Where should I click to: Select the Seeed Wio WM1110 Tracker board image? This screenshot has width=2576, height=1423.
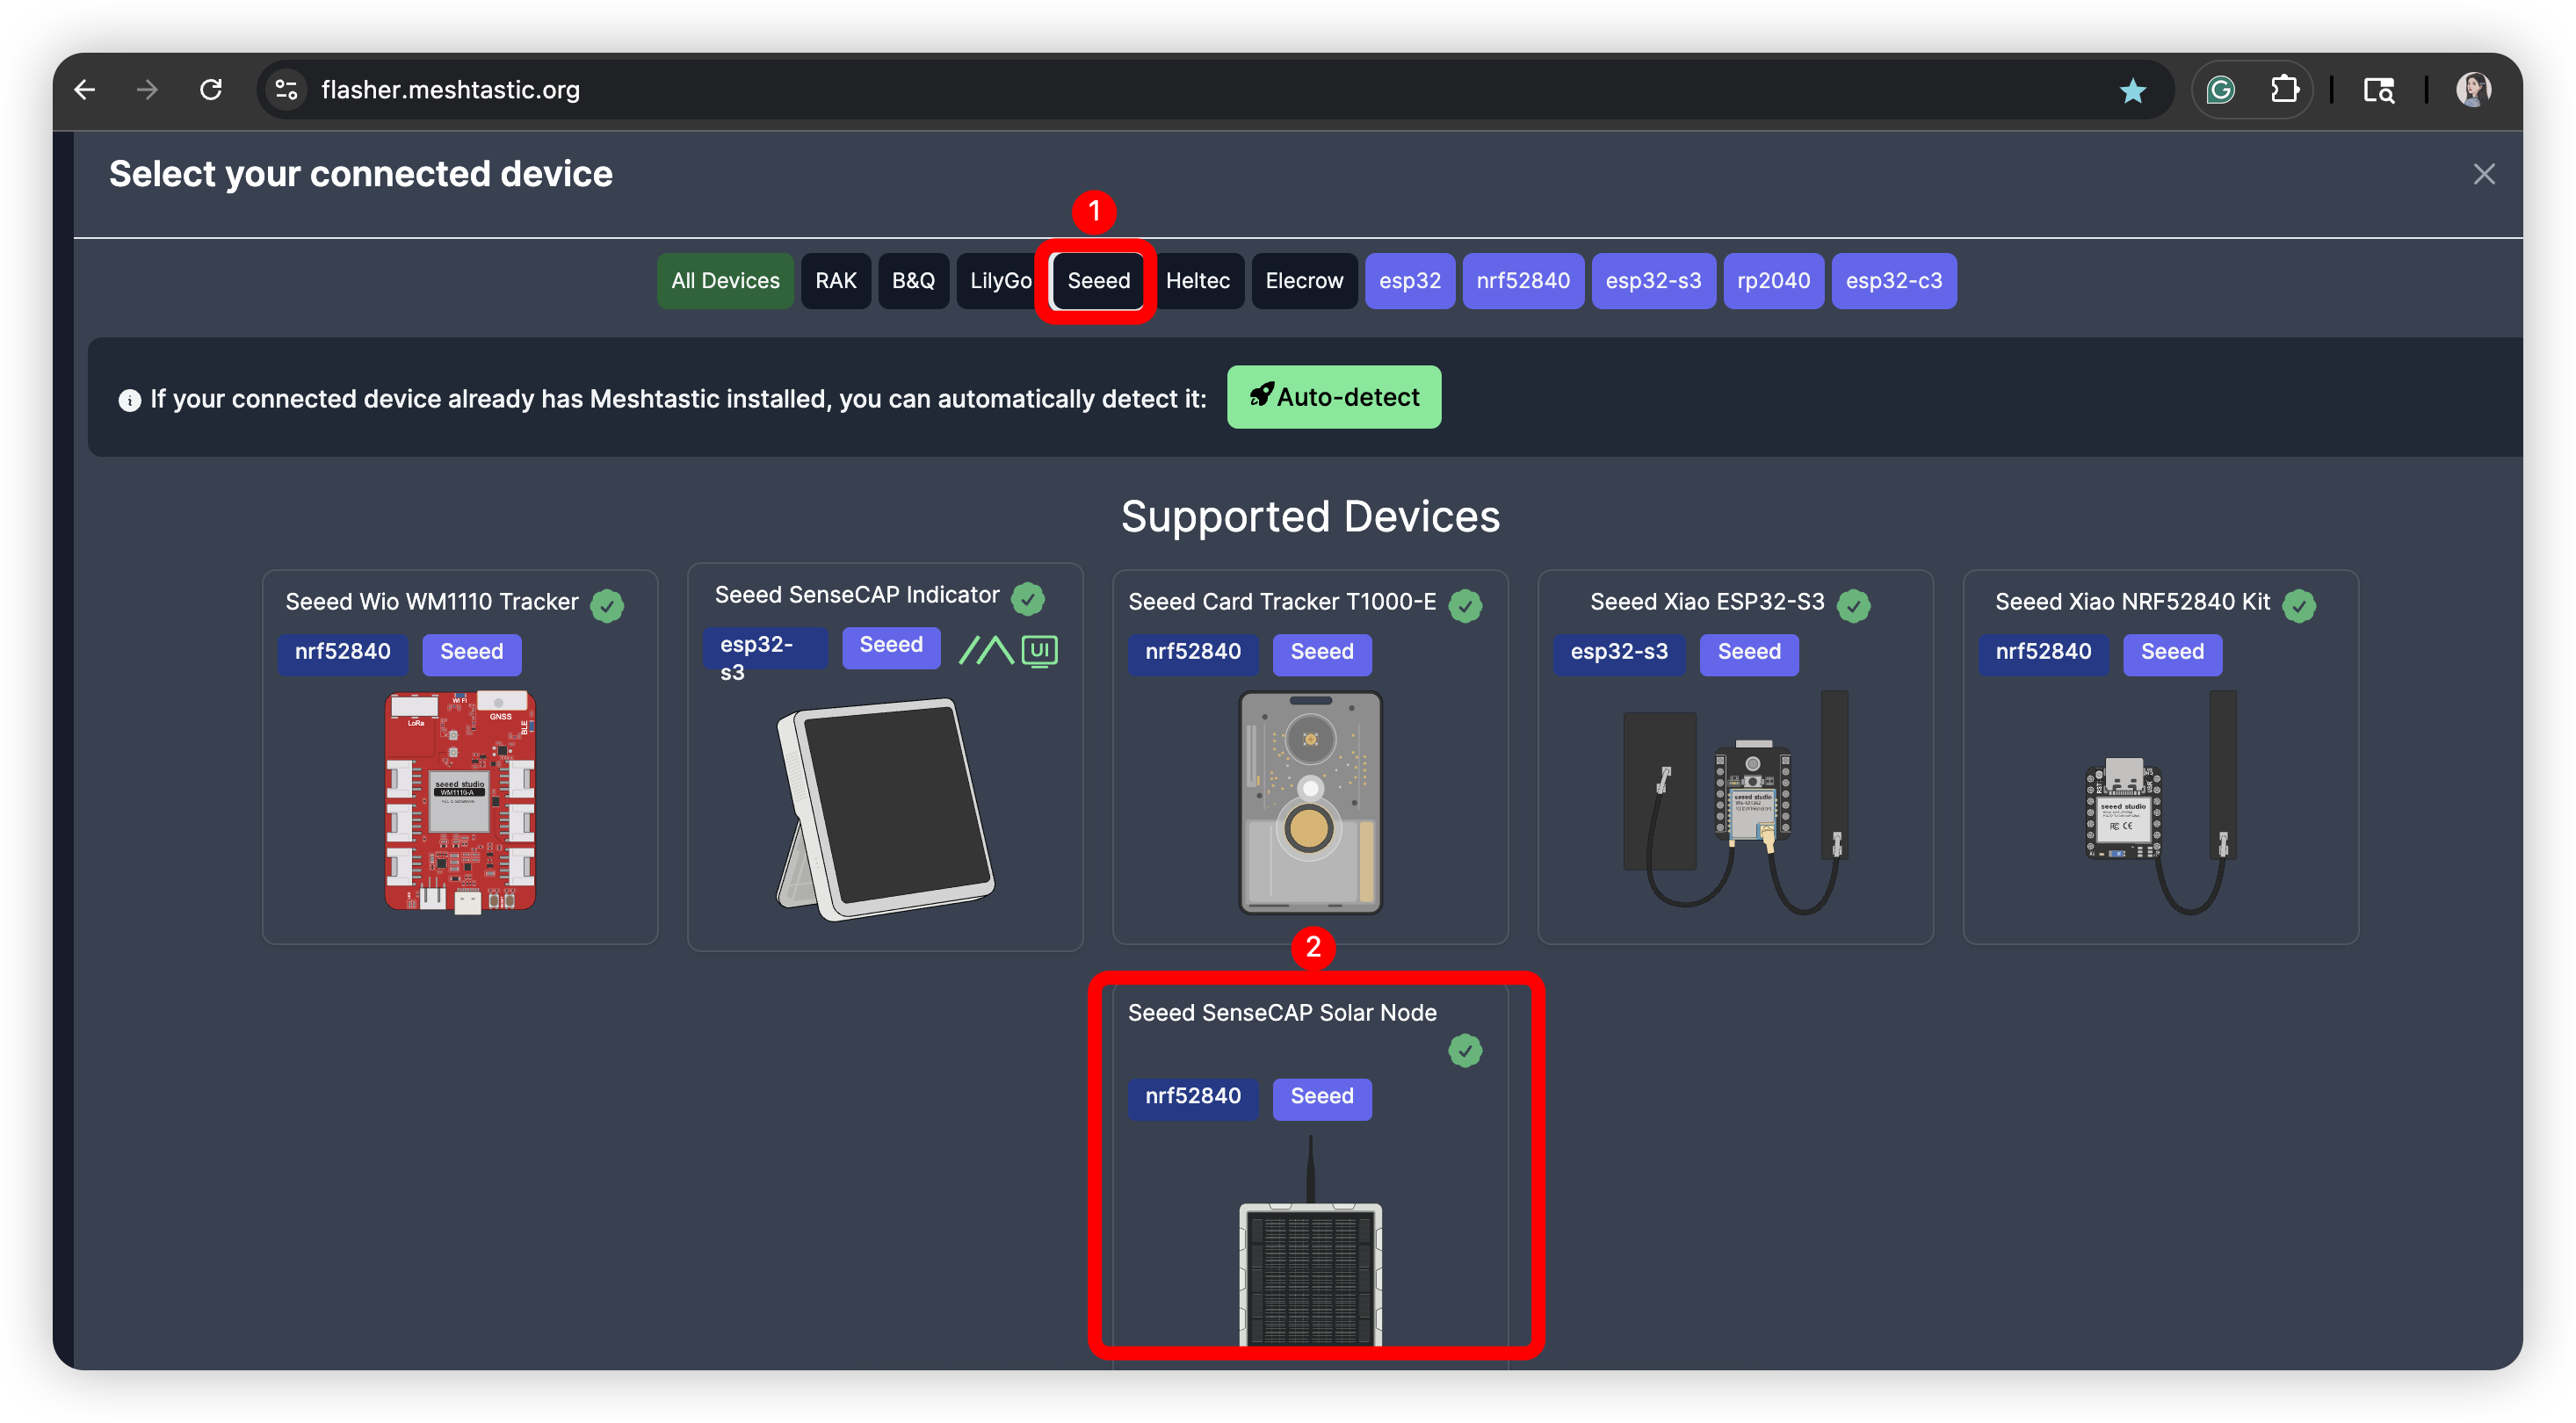(x=460, y=802)
